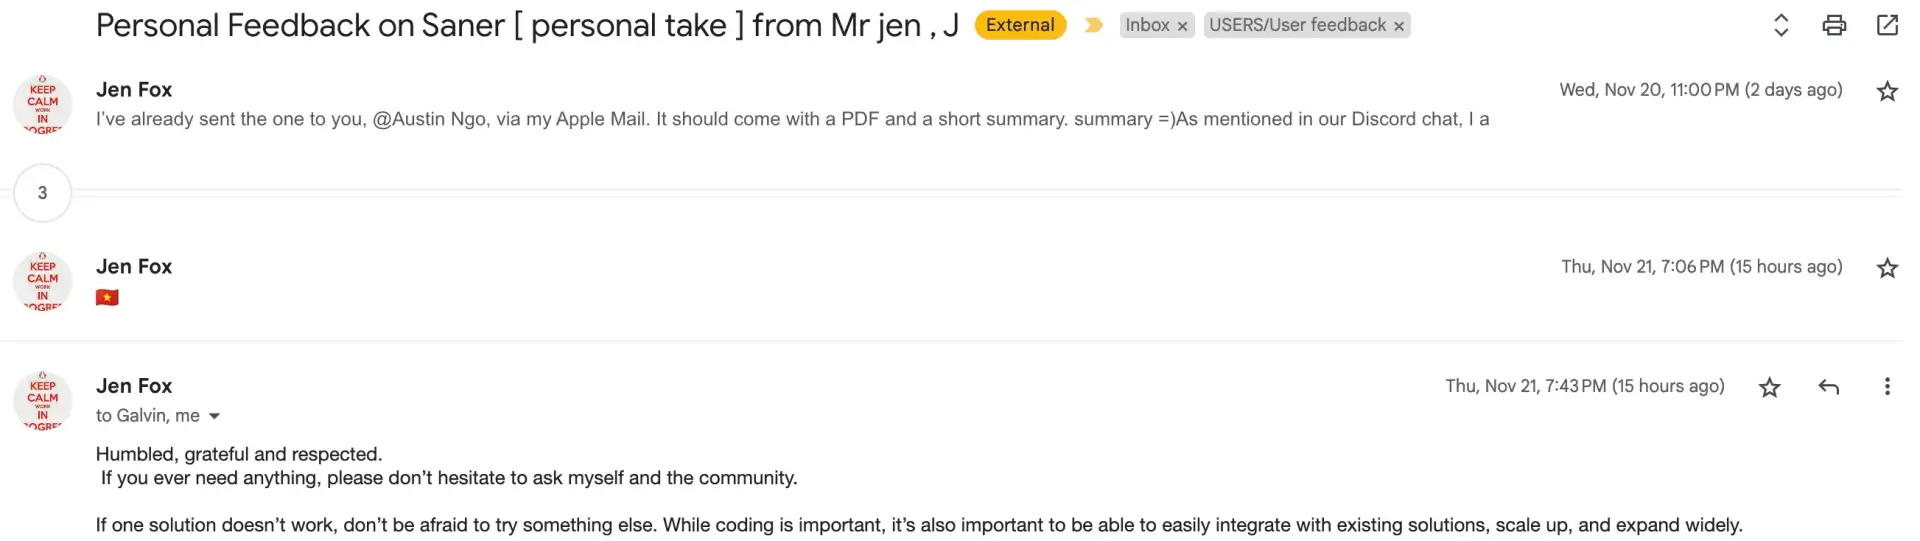Star the Thu 7:43 PM message
The height and width of the screenshot is (541, 1920).
(x=1770, y=387)
